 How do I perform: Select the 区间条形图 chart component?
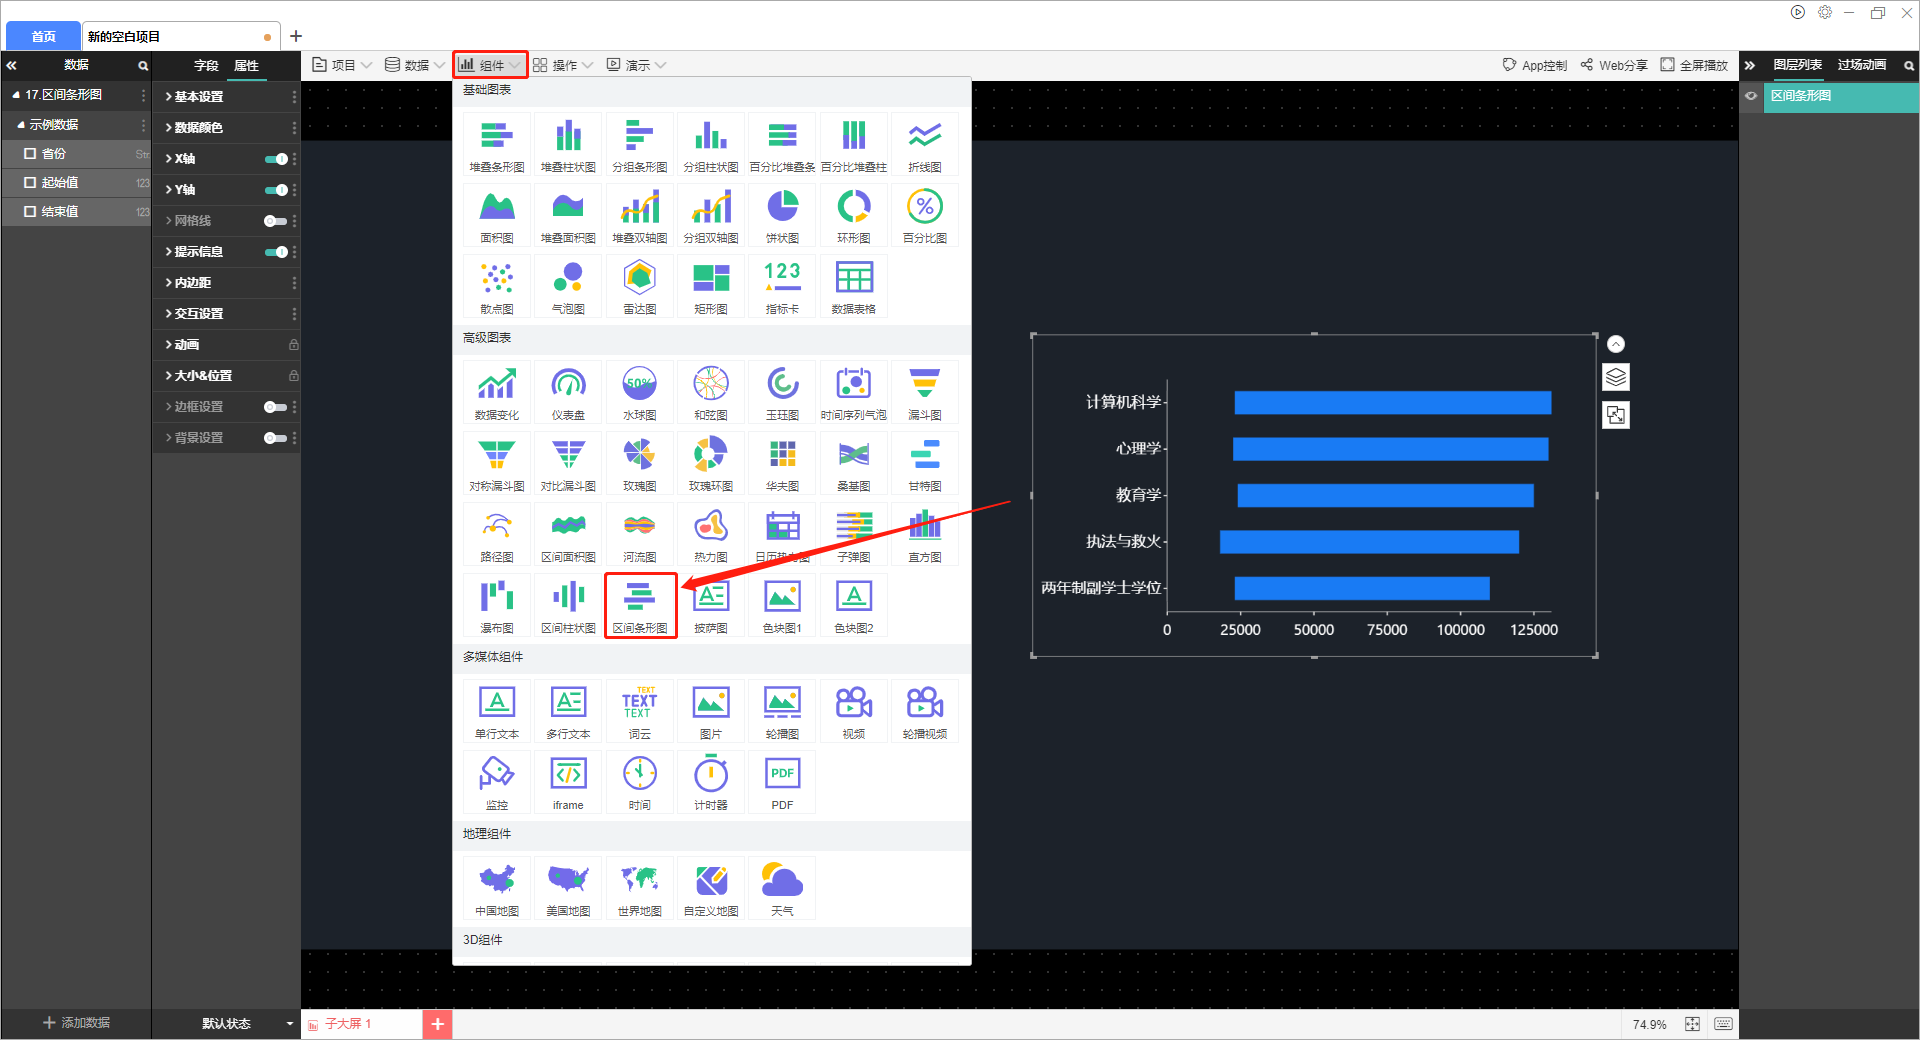(640, 604)
